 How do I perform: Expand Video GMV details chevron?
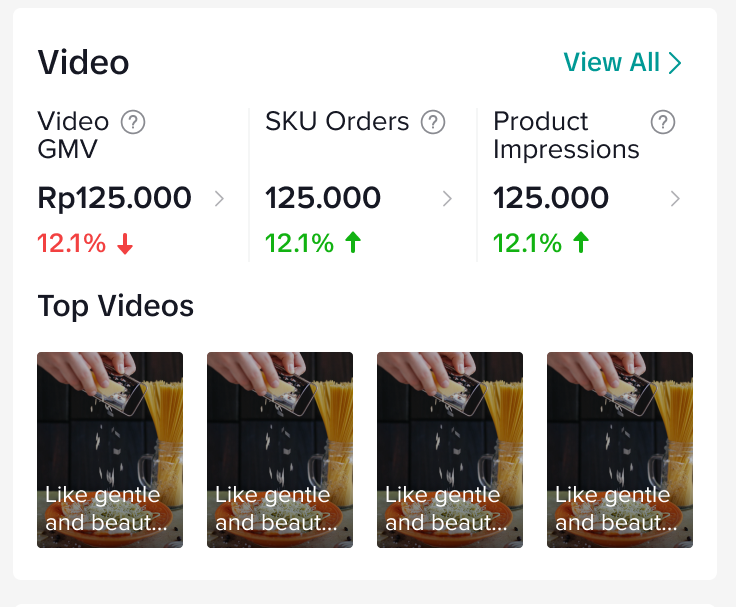tap(219, 199)
